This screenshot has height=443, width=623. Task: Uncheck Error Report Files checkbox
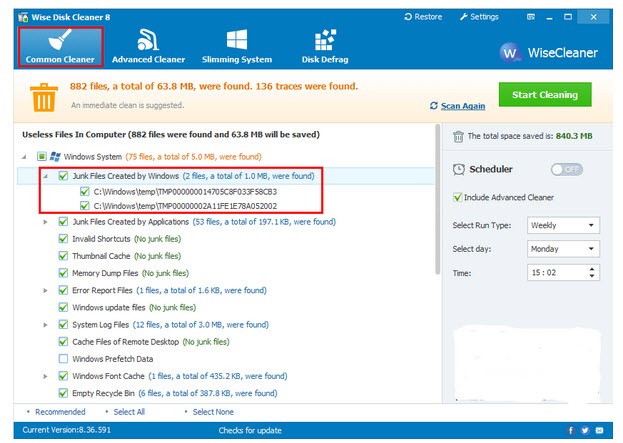(x=63, y=290)
